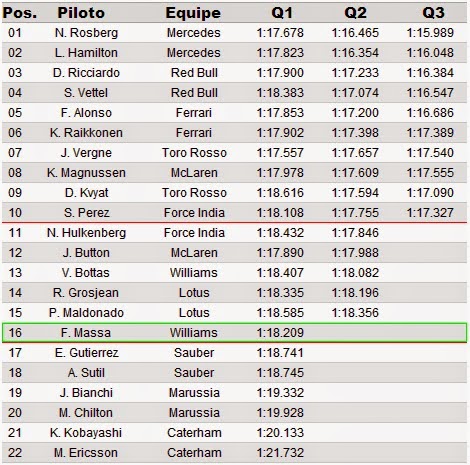Image resolution: width=470 pixels, height=465 pixels.
Task: Select K. Kobayashi's Caterham team cell
Action: [194, 433]
